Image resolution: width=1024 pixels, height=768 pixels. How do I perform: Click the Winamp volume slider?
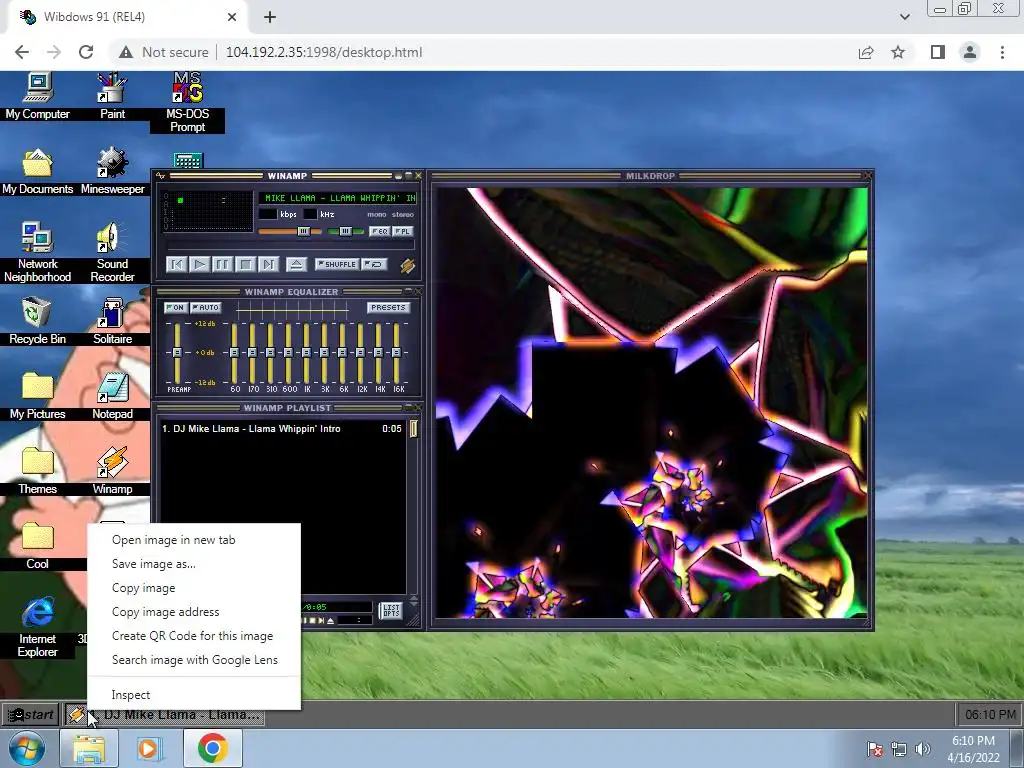point(290,231)
